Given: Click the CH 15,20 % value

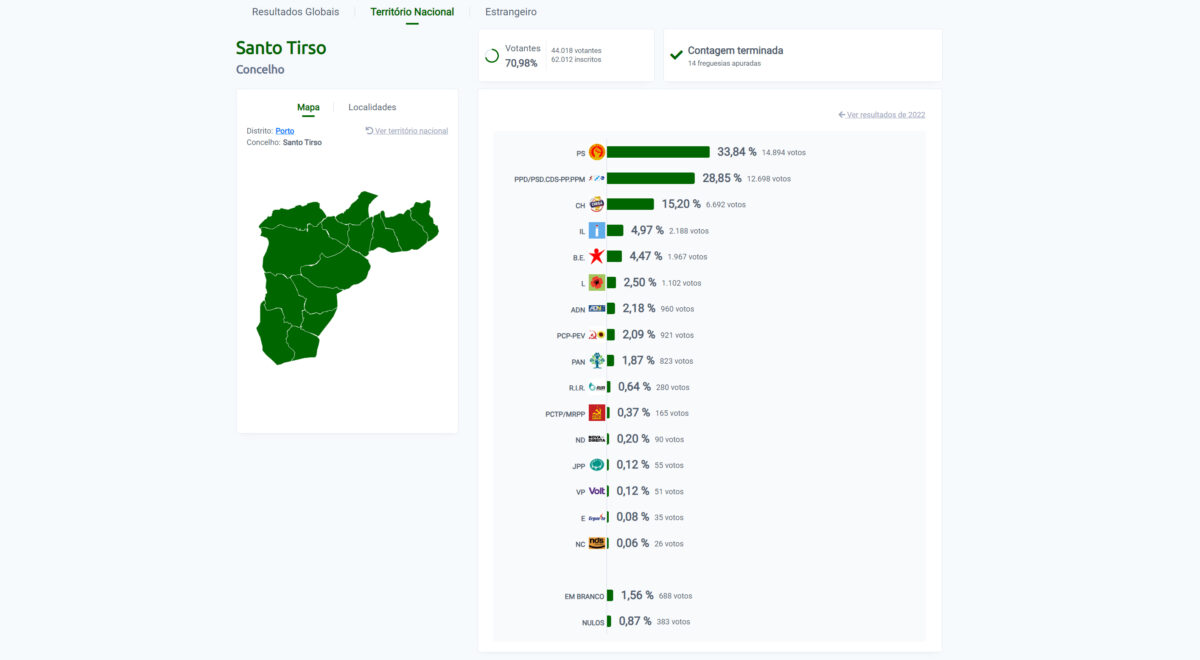Looking at the screenshot, I should pyautogui.click(x=681, y=204).
